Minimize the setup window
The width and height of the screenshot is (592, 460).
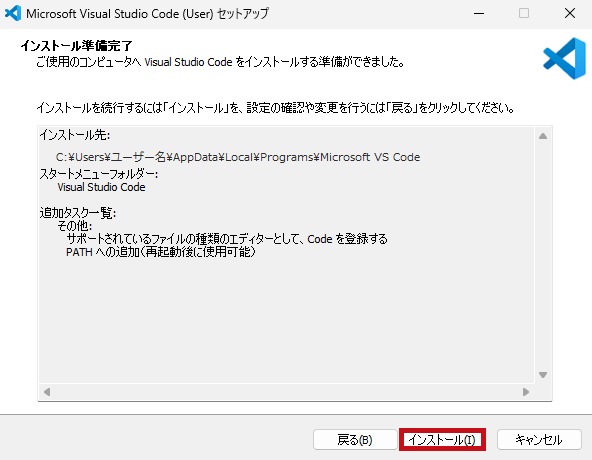pos(479,14)
